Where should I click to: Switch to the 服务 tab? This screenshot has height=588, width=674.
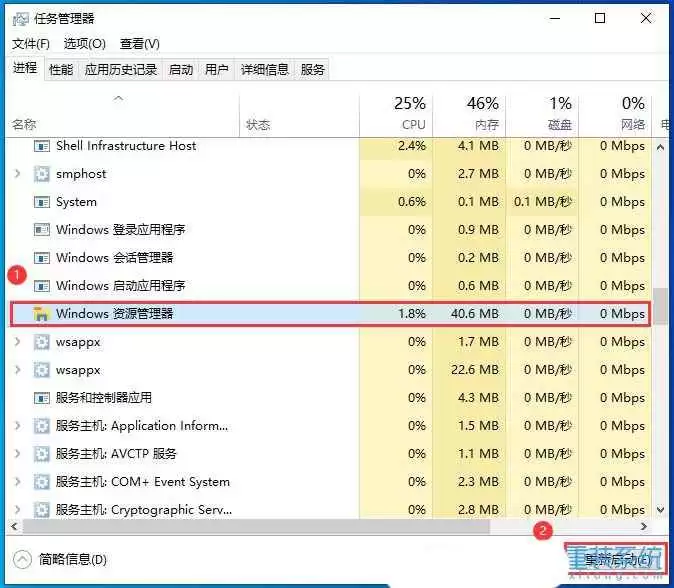(312, 69)
